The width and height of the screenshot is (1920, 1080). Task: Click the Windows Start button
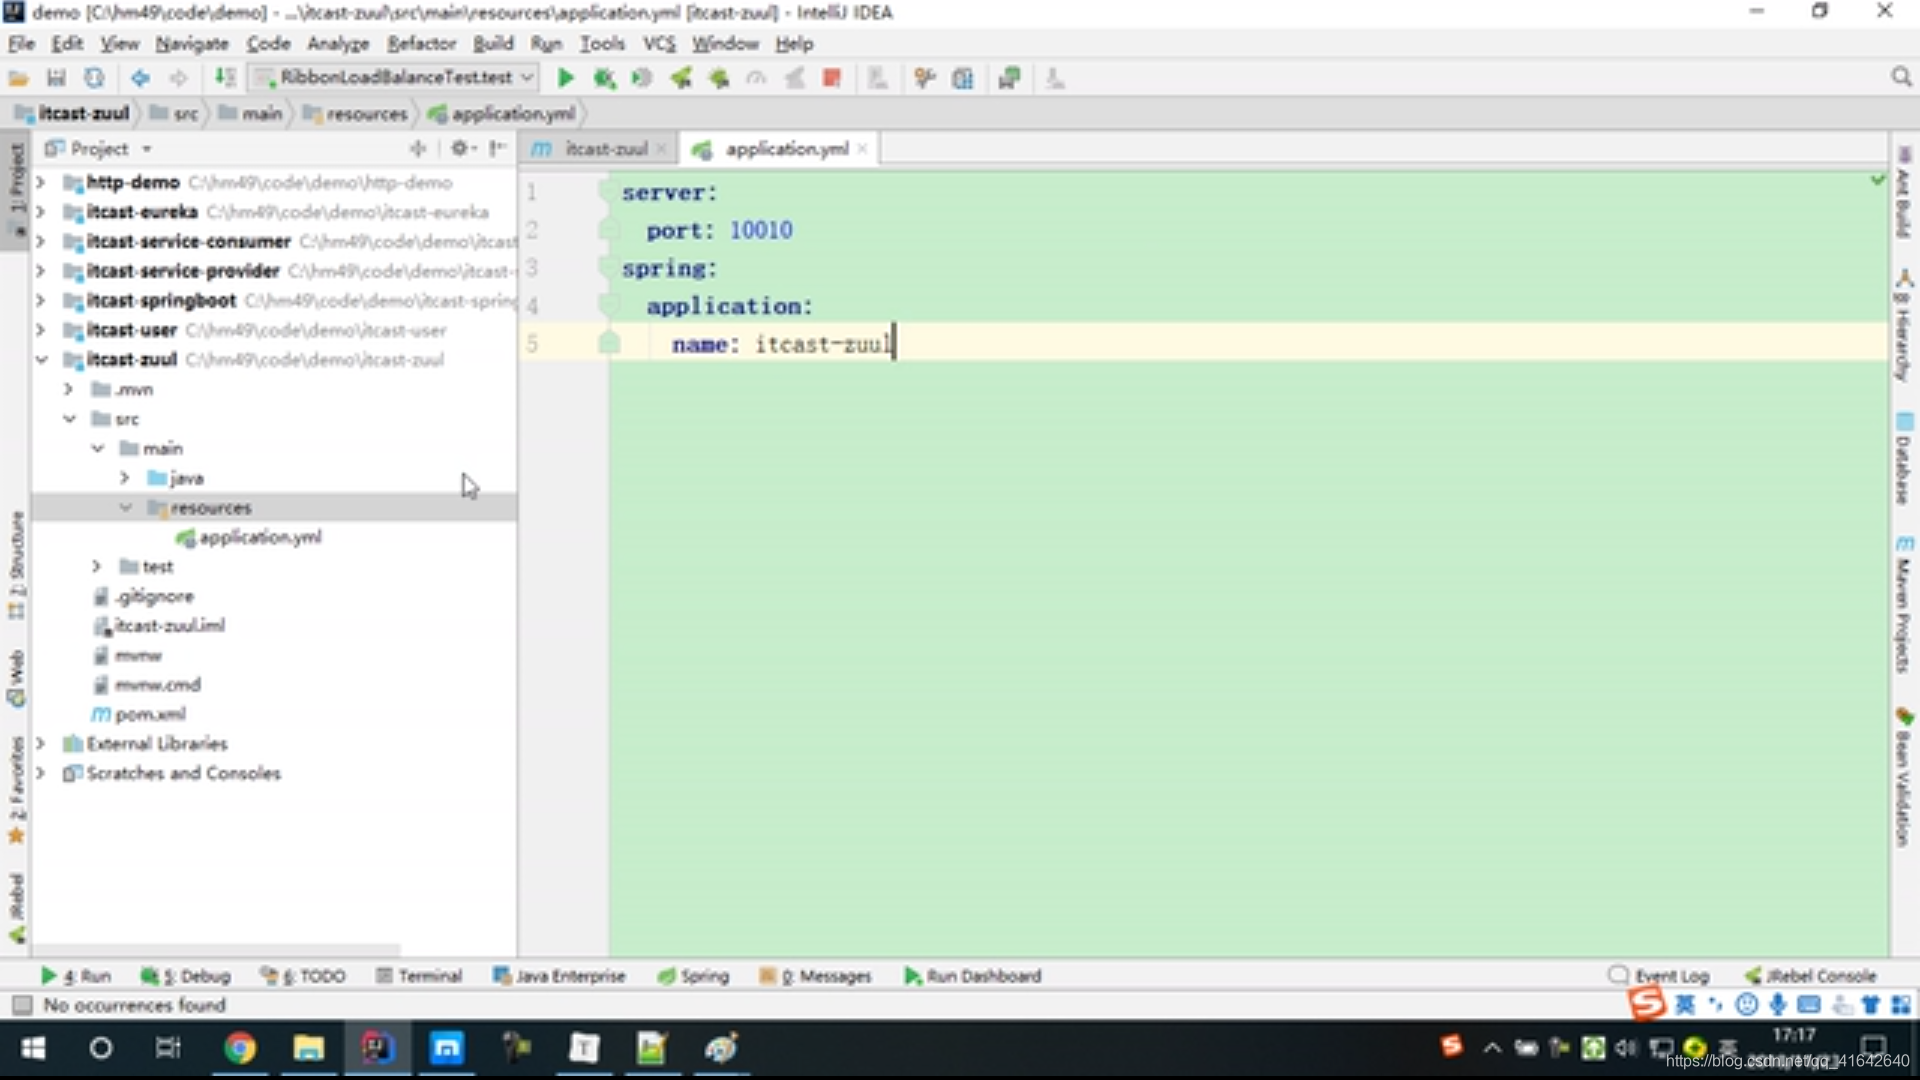point(33,1047)
